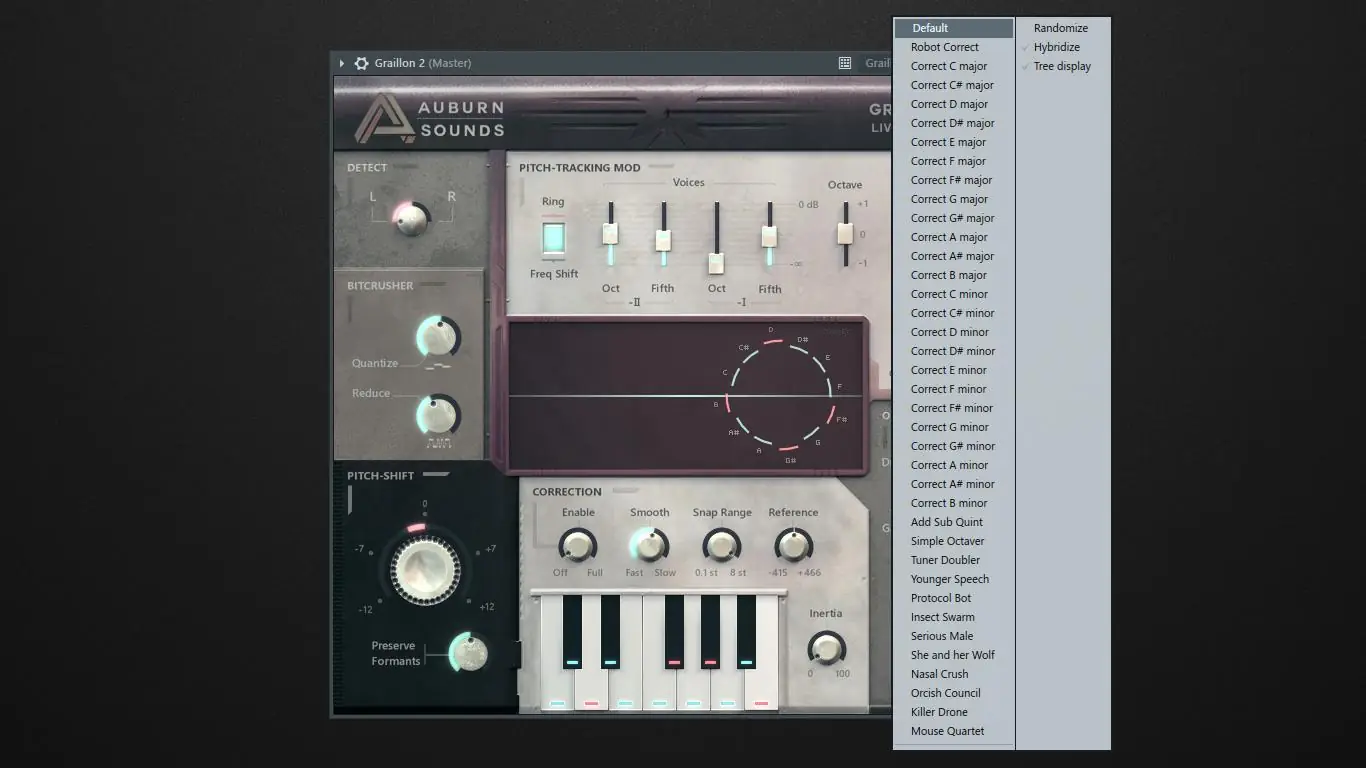1366x768 pixels.
Task: Choose the Robot Correct preset
Action: click(954, 47)
